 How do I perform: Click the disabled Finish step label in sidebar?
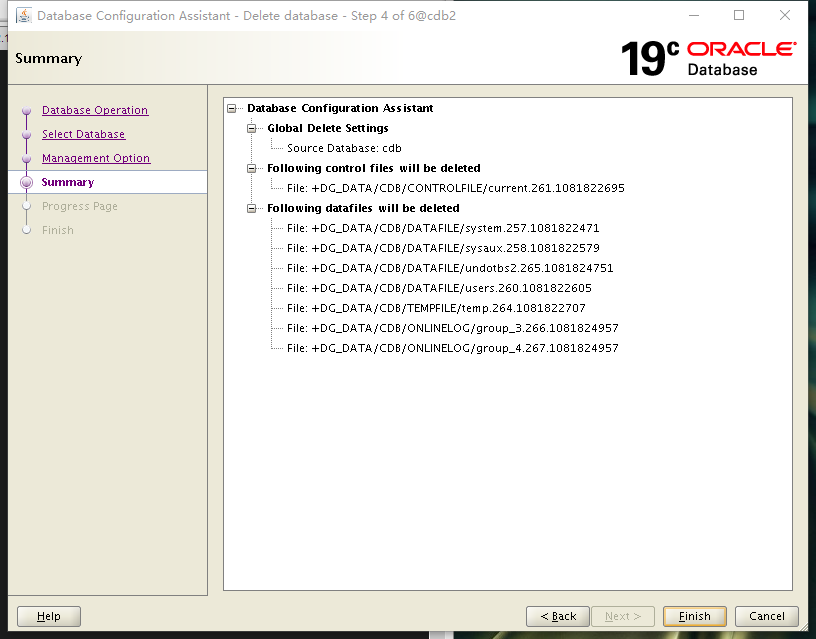click(58, 230)
